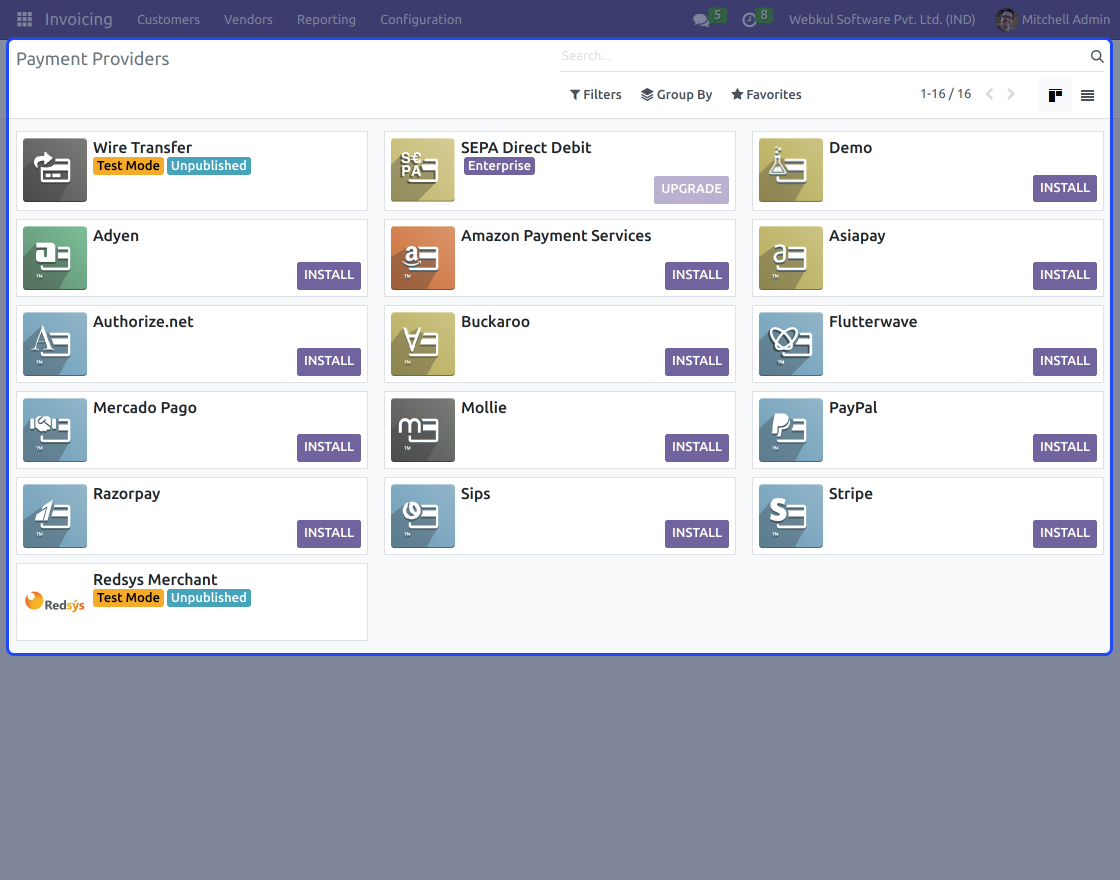Screen dimensions: 1120x880
Task: Click Wire Transfer's Unpublished badge
Action: coord(209,166)
